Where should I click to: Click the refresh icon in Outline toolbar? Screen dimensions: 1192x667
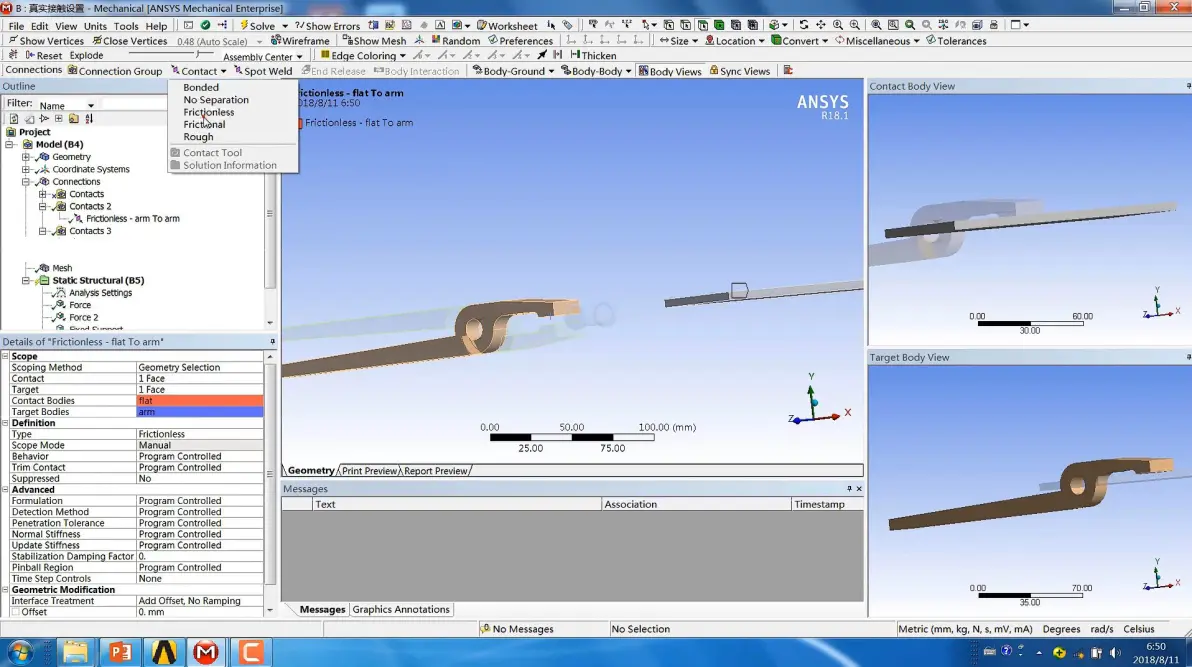[x=14, y=119]
